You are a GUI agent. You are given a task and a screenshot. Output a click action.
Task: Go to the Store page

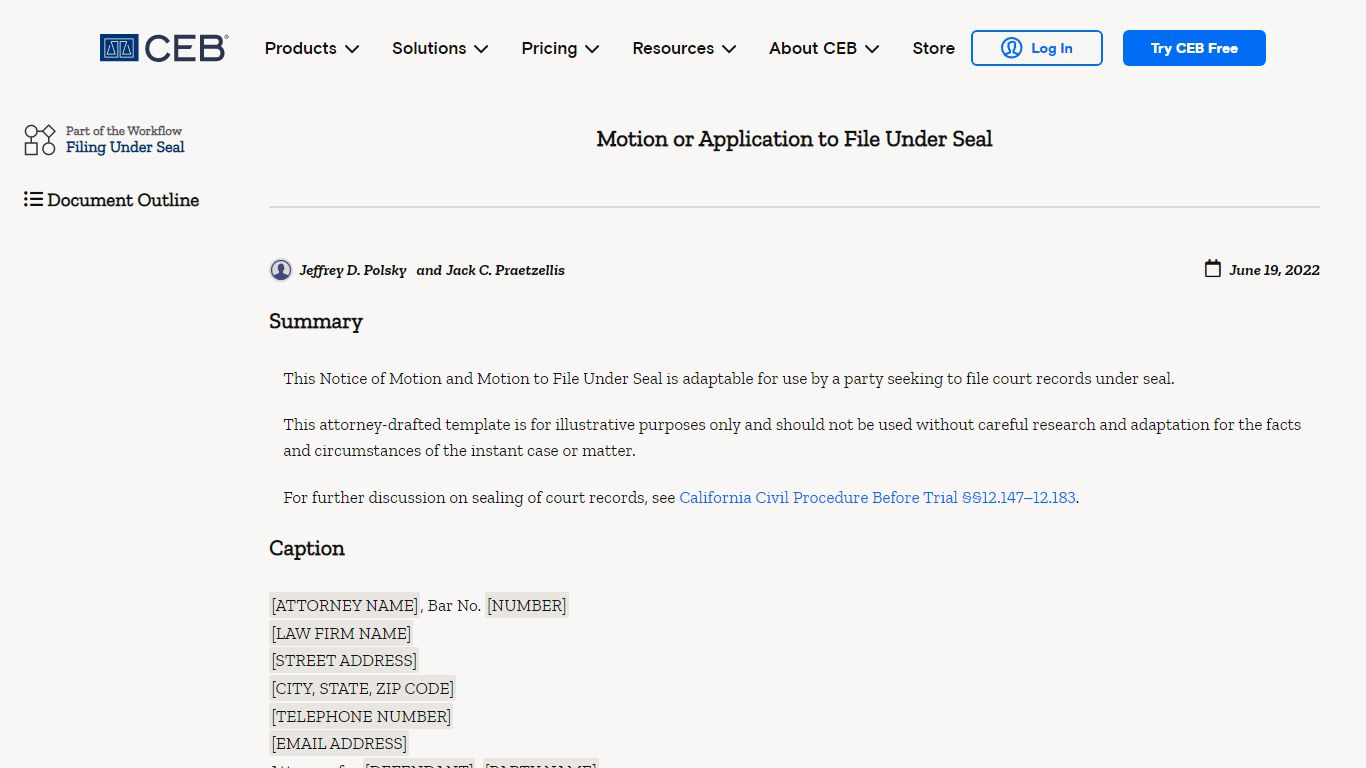coord(933,48)
